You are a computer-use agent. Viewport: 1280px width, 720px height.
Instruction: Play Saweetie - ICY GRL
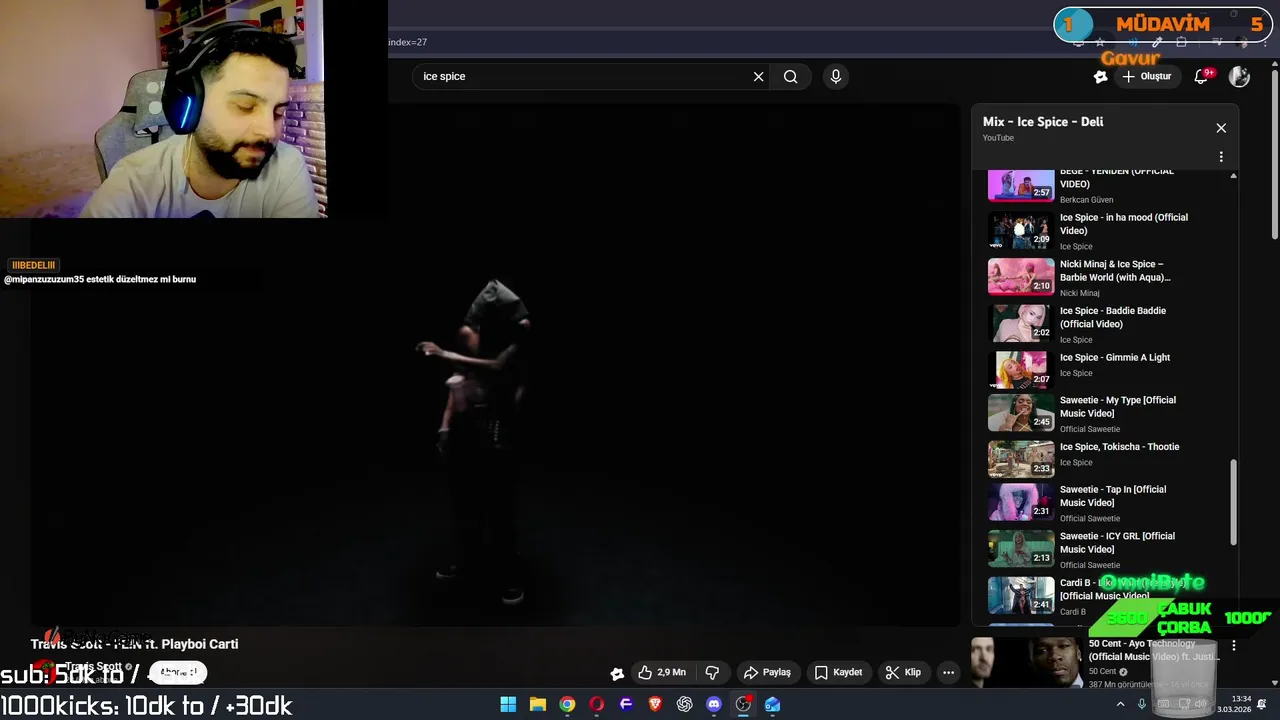(1118, 542)
